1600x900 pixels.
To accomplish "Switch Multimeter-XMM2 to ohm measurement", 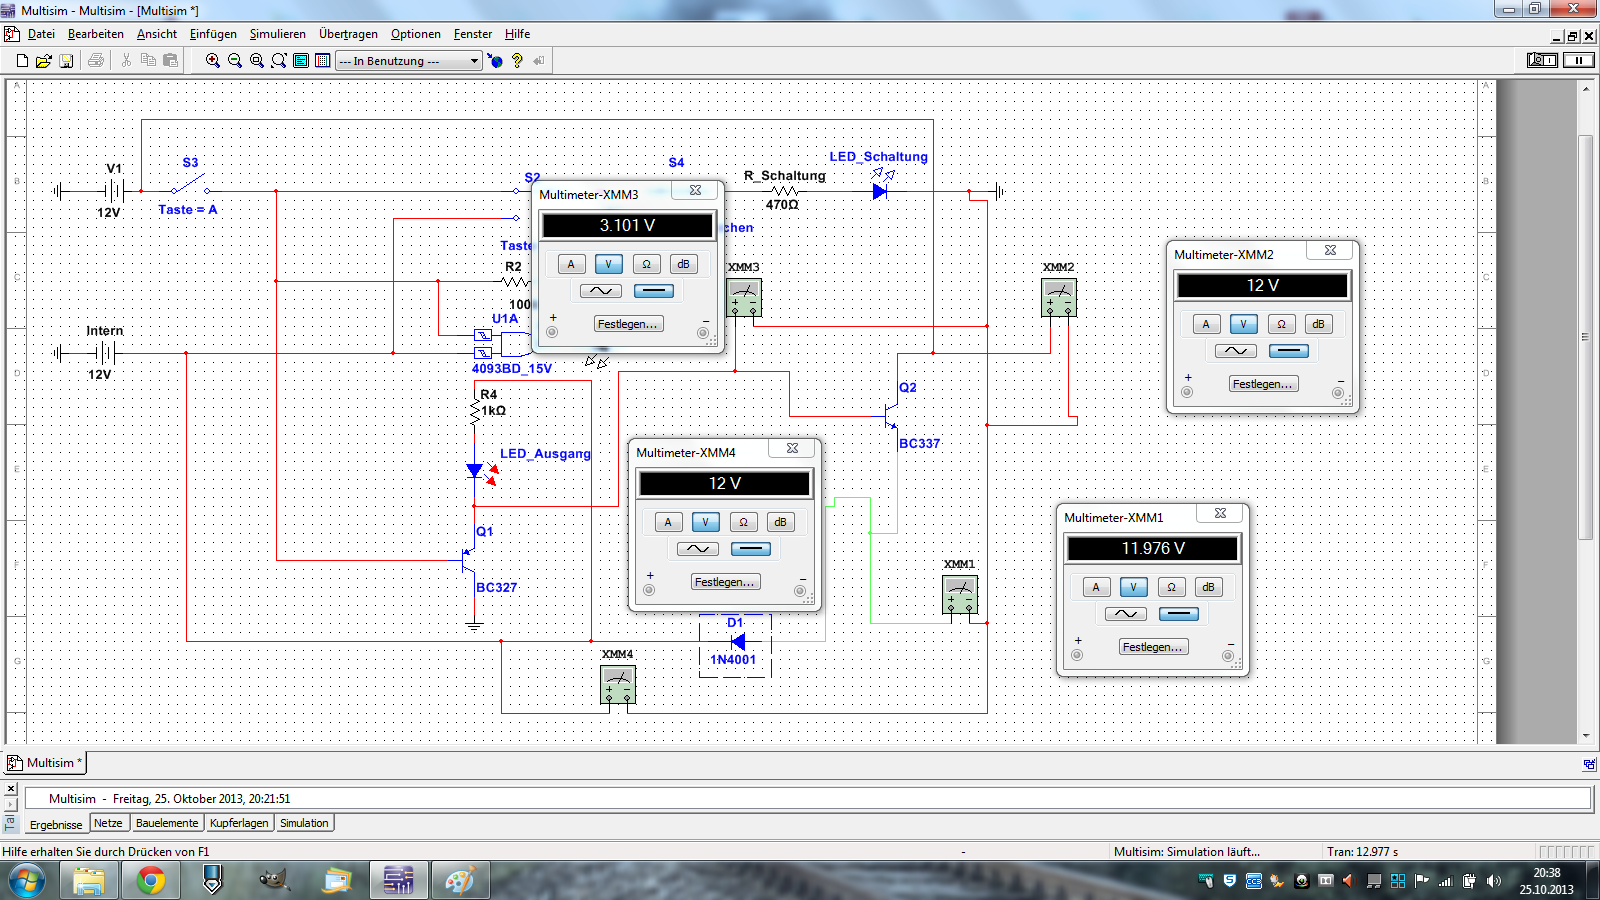I will pos(1281,324).
